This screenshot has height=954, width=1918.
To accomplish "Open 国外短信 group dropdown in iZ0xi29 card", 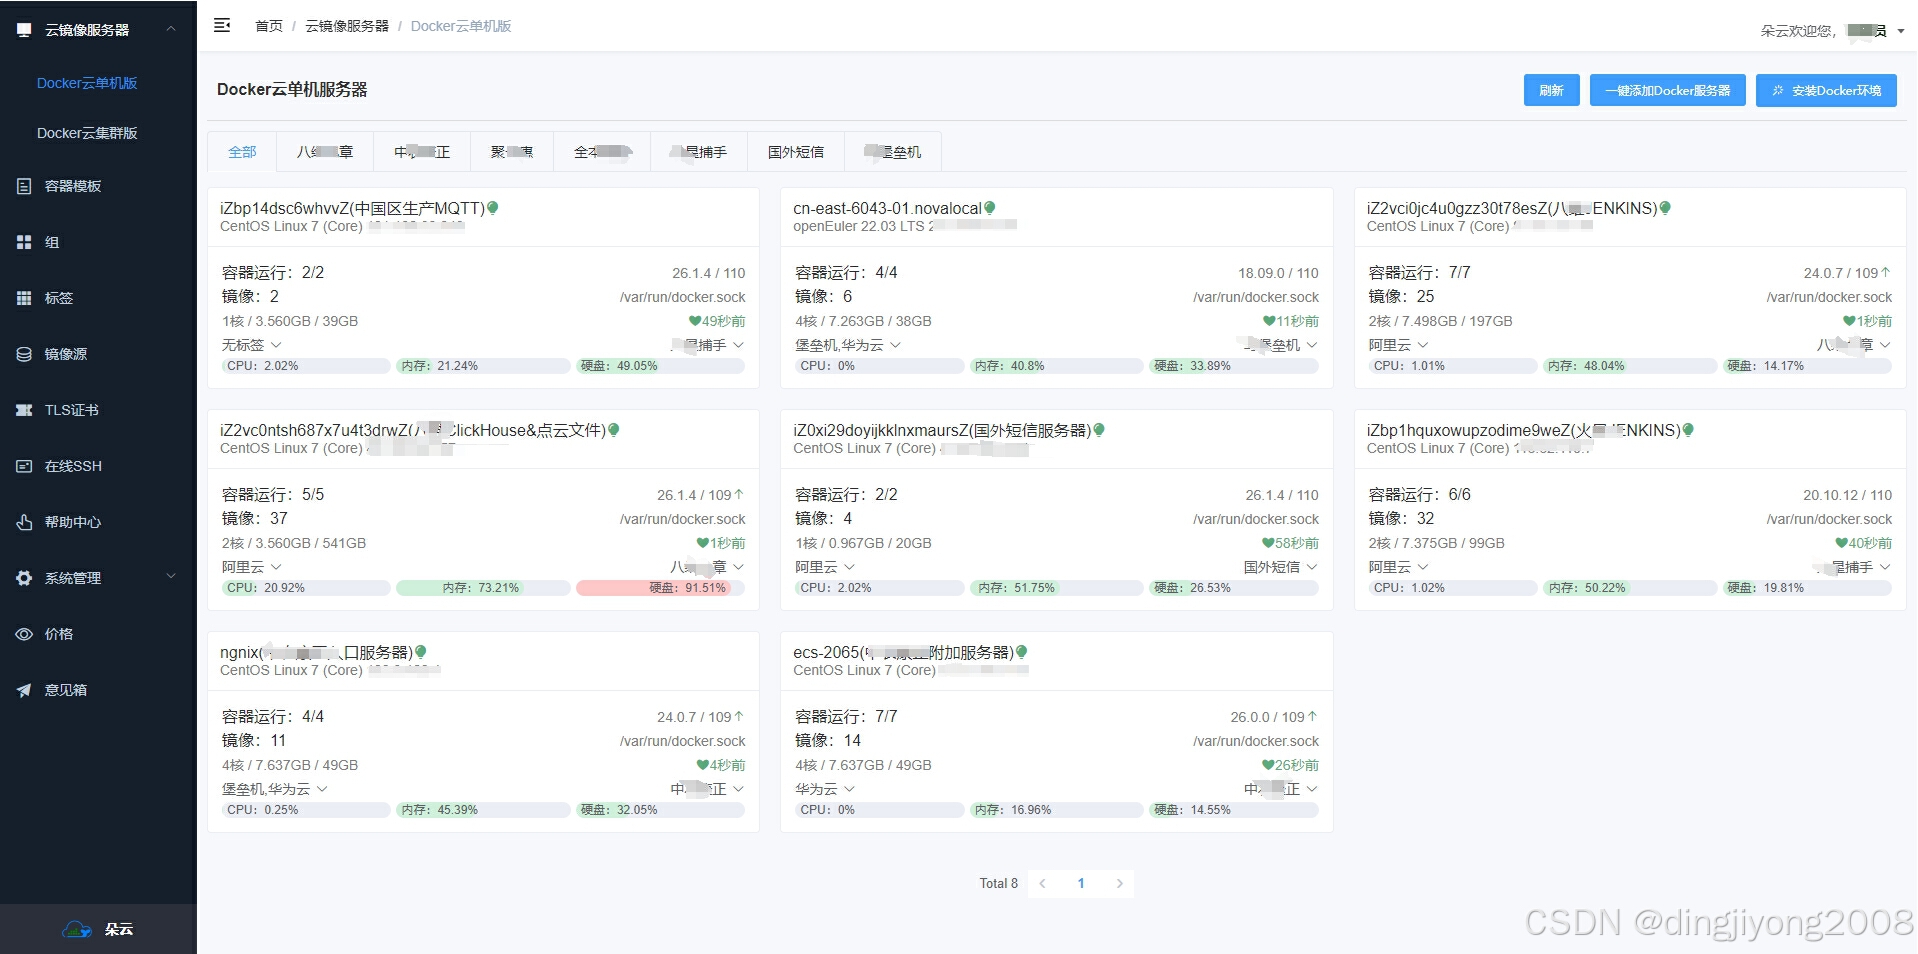I will [1281, 567].
